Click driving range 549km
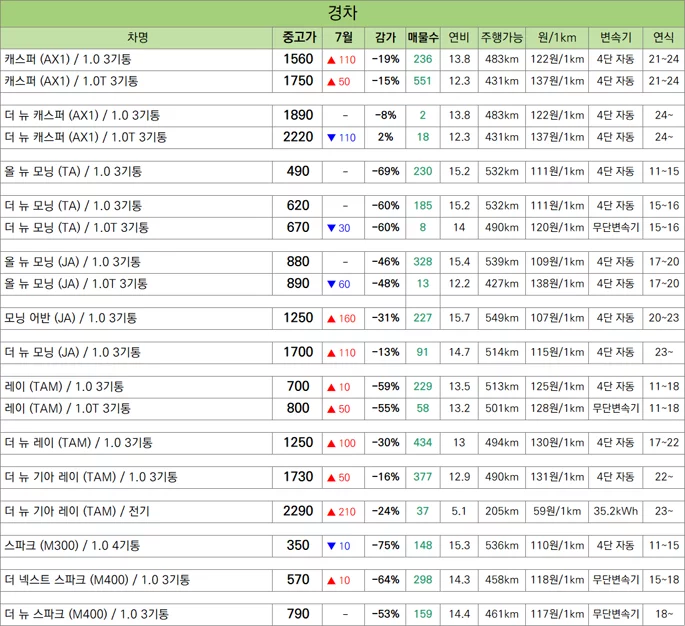 point(502,318)
